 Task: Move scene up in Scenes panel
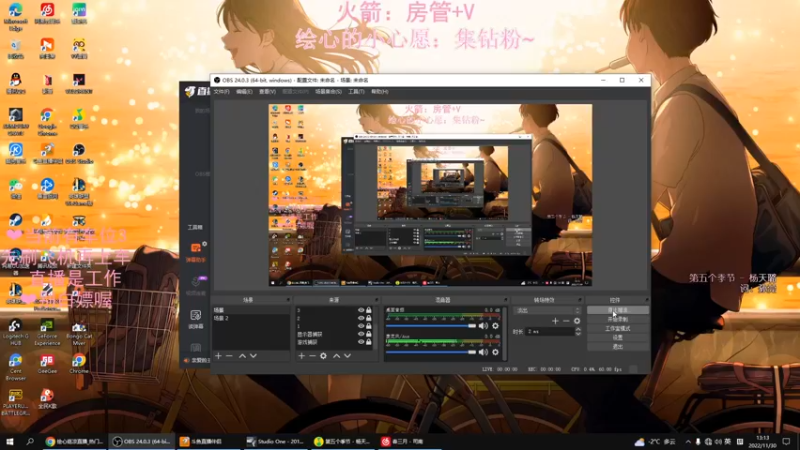coord(242,356)
